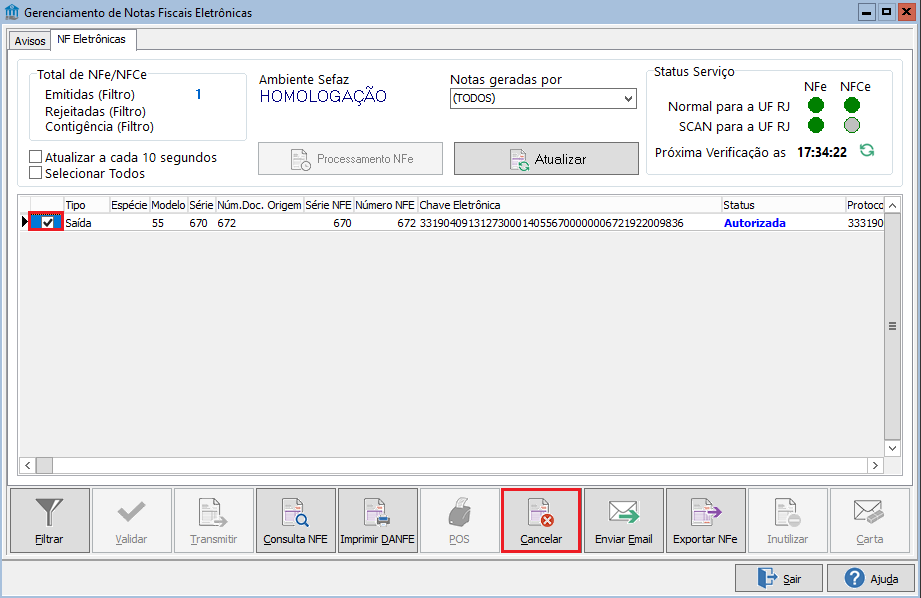Open the Carta envelope button
The height and width of the screenshot is (598, 921).
[869, 520]
